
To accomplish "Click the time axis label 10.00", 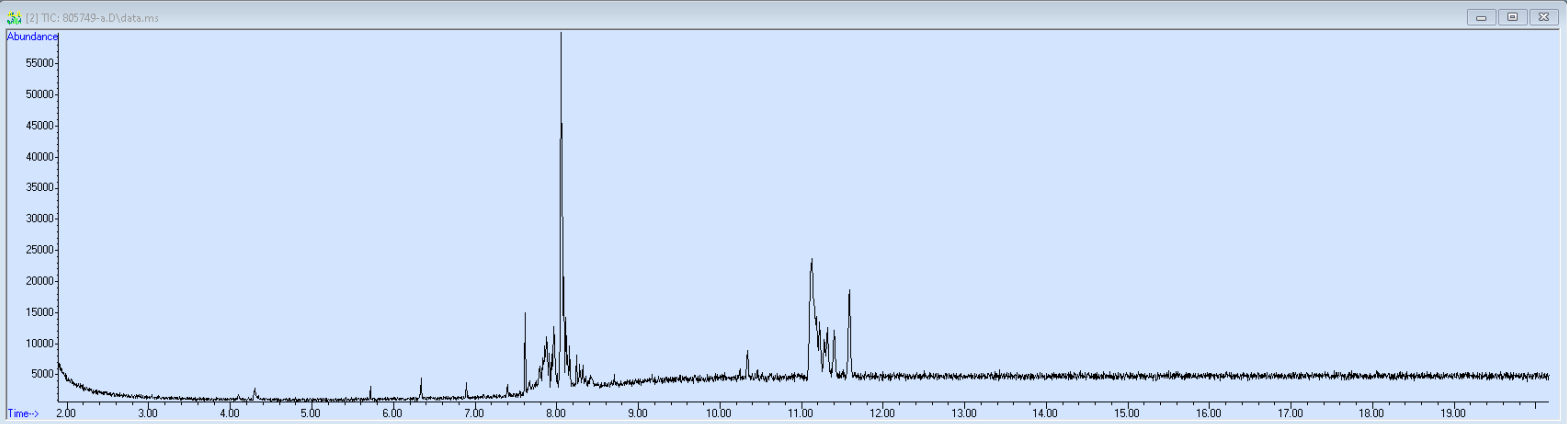I will pyautogui.click(x=719, y=412).
